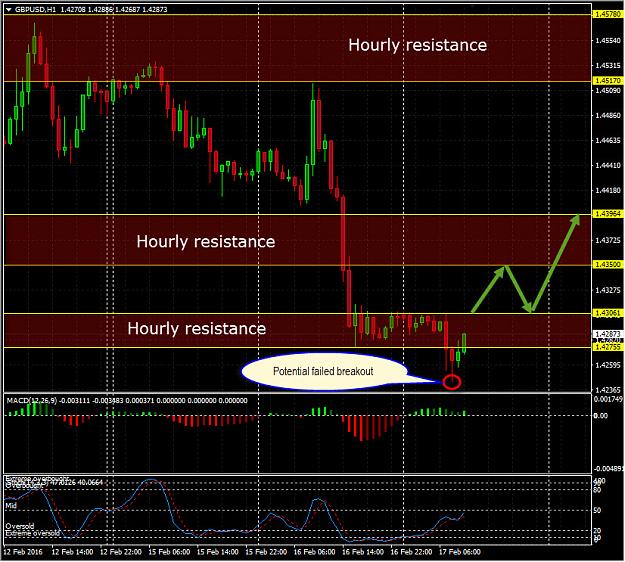This screenshot has width=625, height=562.
Task: Click the '16 Feb 22:00' time axis label
Action: (411, 552)
